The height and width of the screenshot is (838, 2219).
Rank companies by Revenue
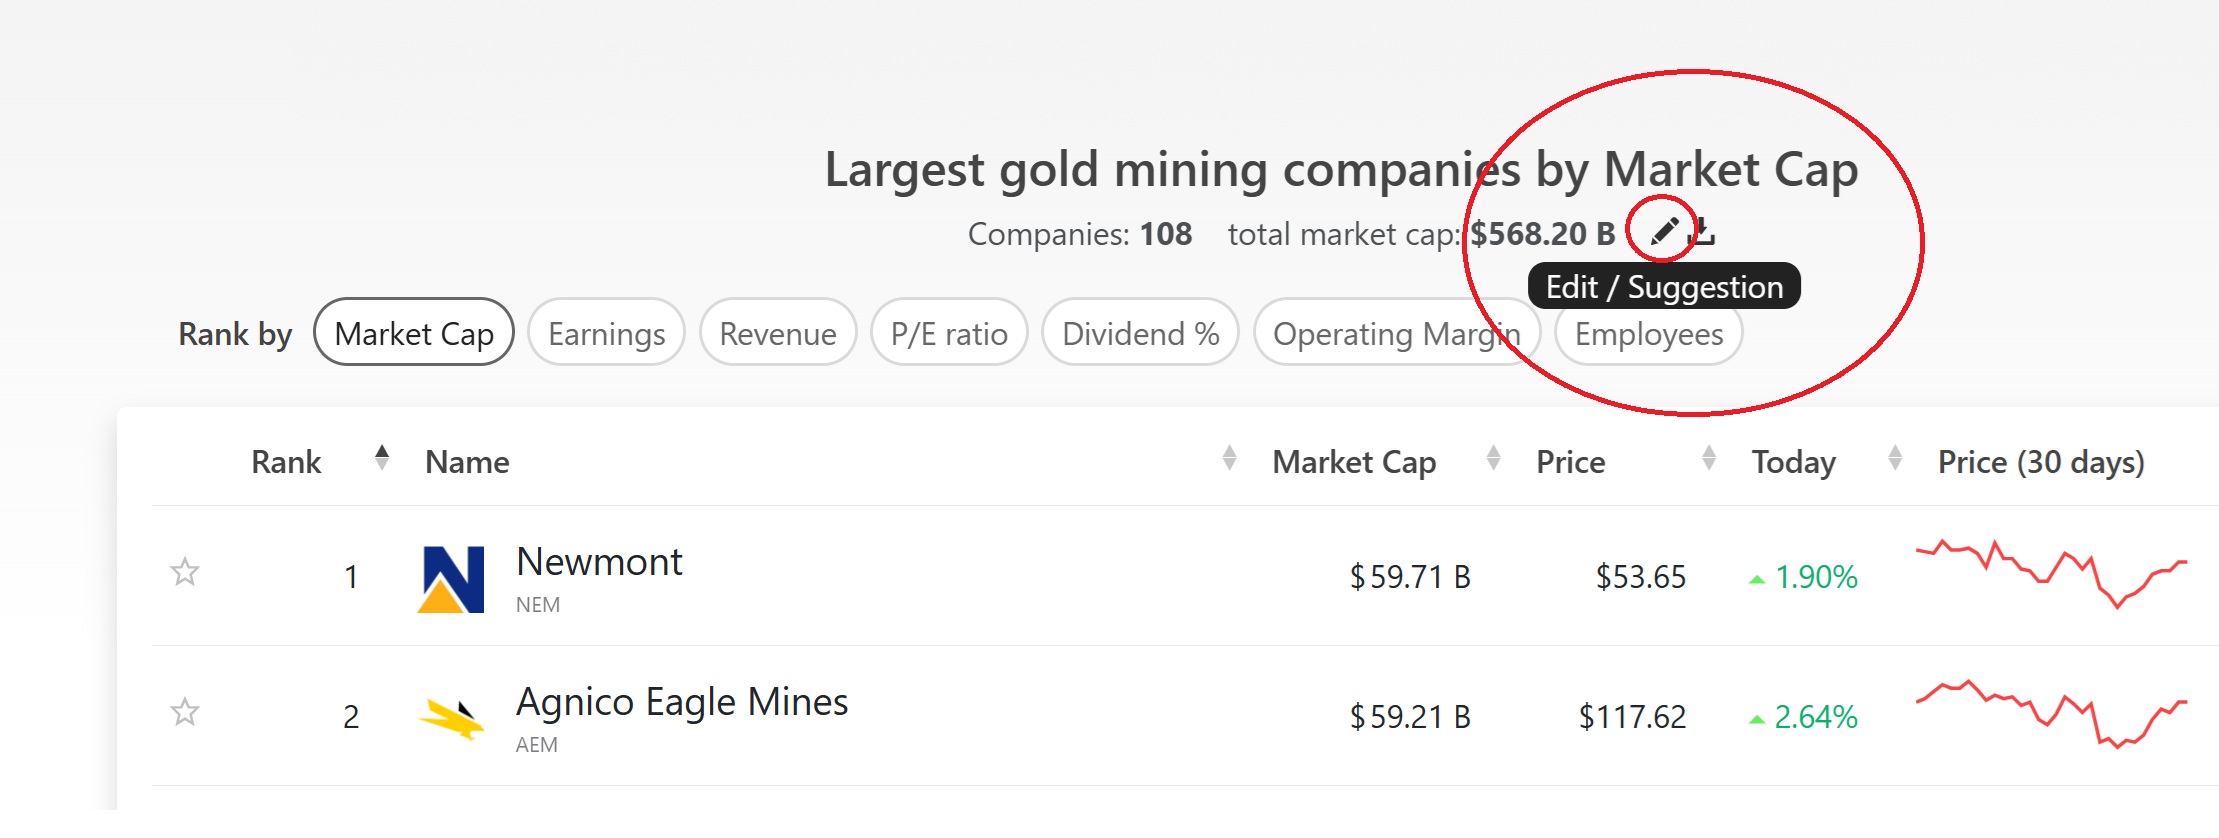pyautogui.click(x=778, y=333)
